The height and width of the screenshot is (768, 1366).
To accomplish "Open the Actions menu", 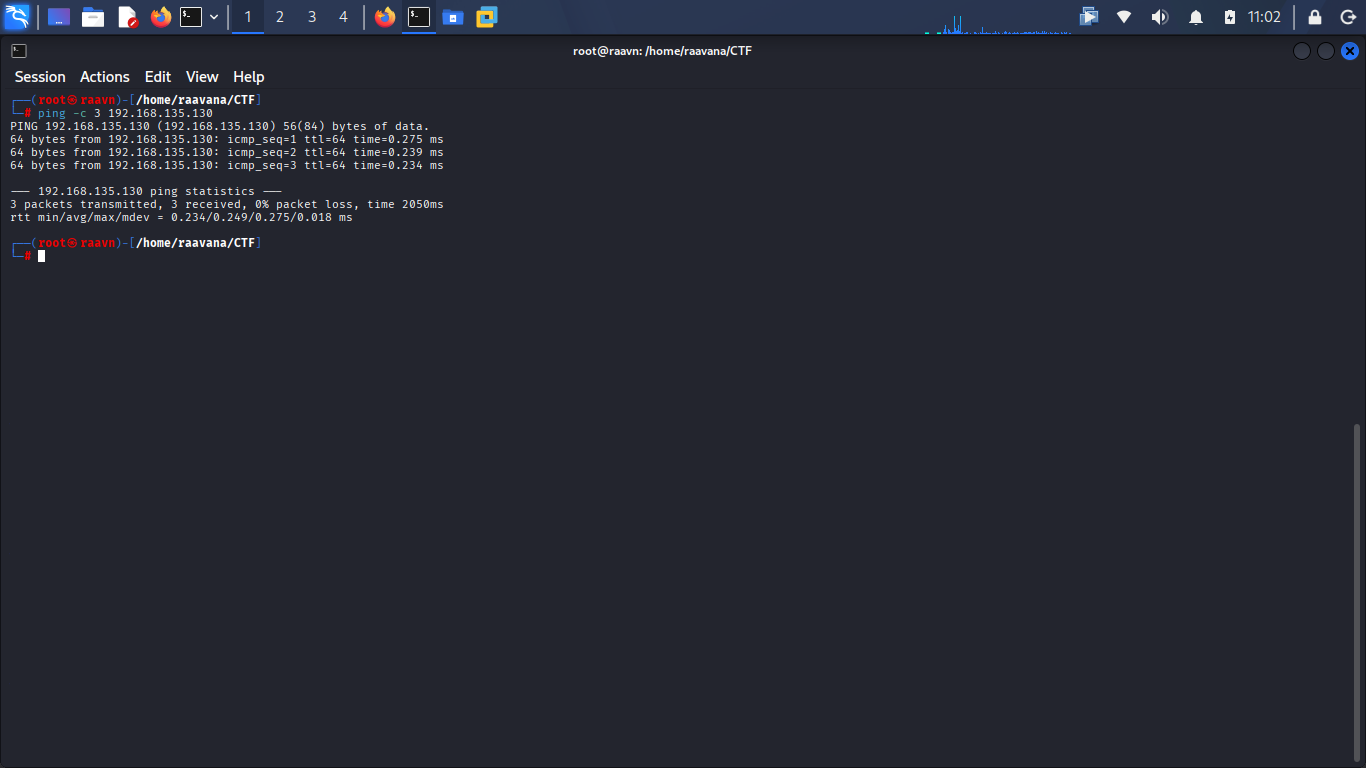I will click(x=105, y=77).
